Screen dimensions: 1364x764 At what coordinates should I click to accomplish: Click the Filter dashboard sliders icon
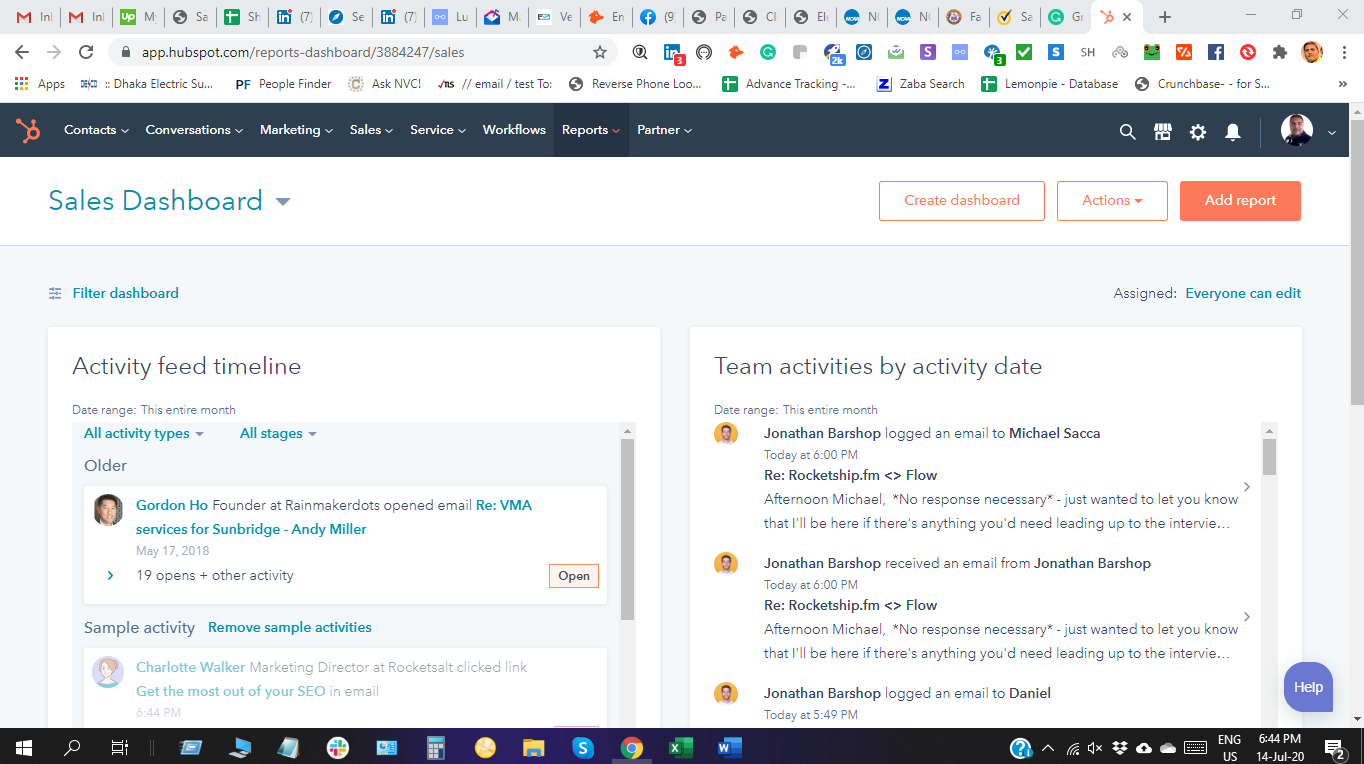click(55, 293)
